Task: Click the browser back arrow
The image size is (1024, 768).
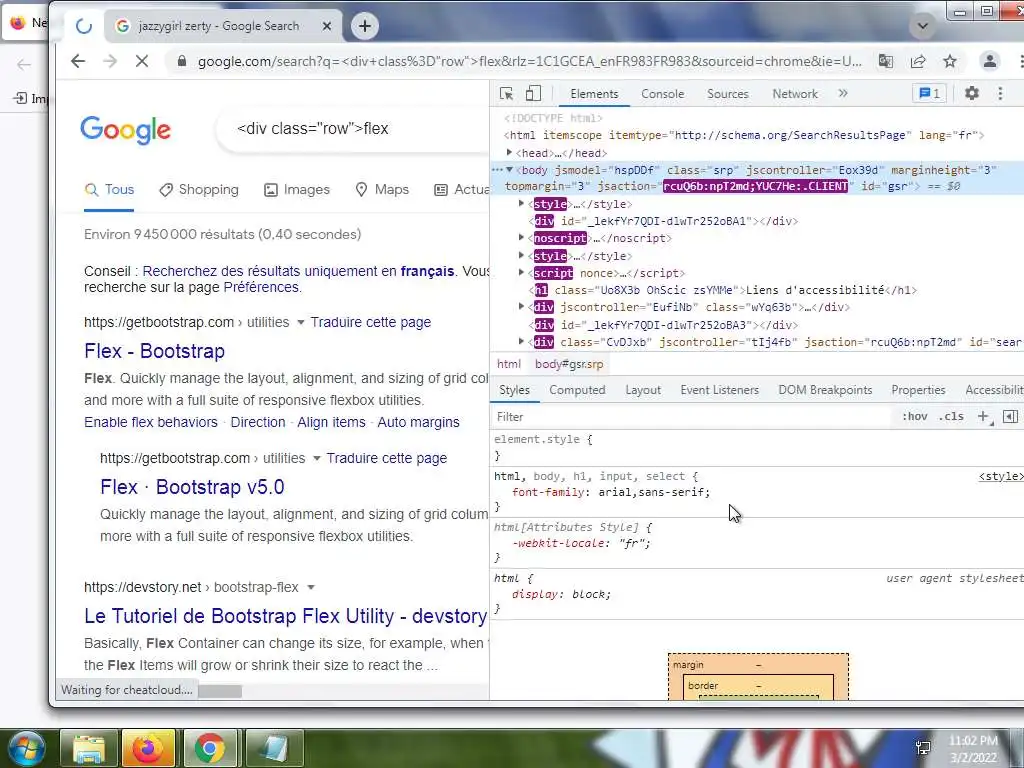Action: coord(78,61)
